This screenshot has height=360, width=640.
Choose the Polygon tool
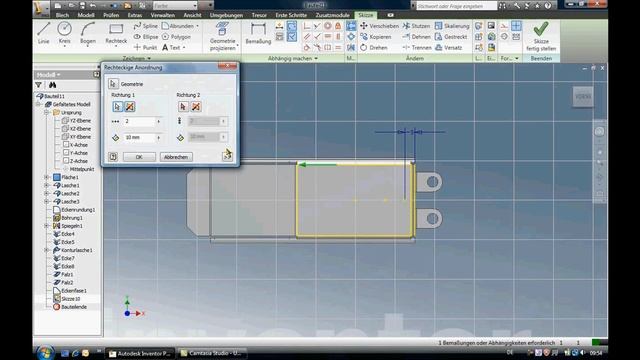[x=176, y=37]
